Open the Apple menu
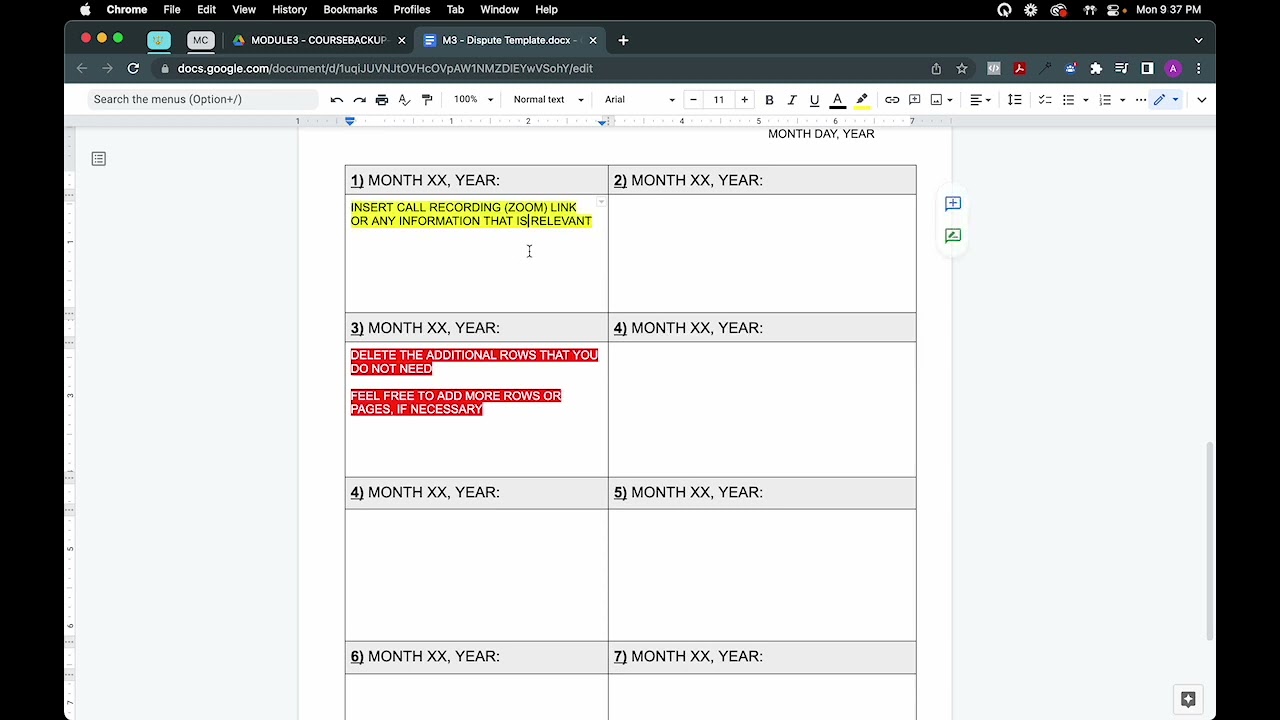1280x720 pixels. pyautogui.click(x=85, y=9)
